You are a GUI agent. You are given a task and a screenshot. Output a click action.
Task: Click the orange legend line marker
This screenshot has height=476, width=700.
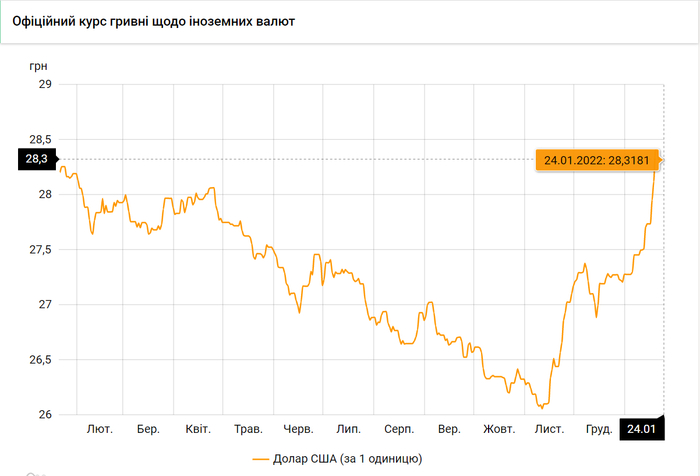click(x=263, y=458)
